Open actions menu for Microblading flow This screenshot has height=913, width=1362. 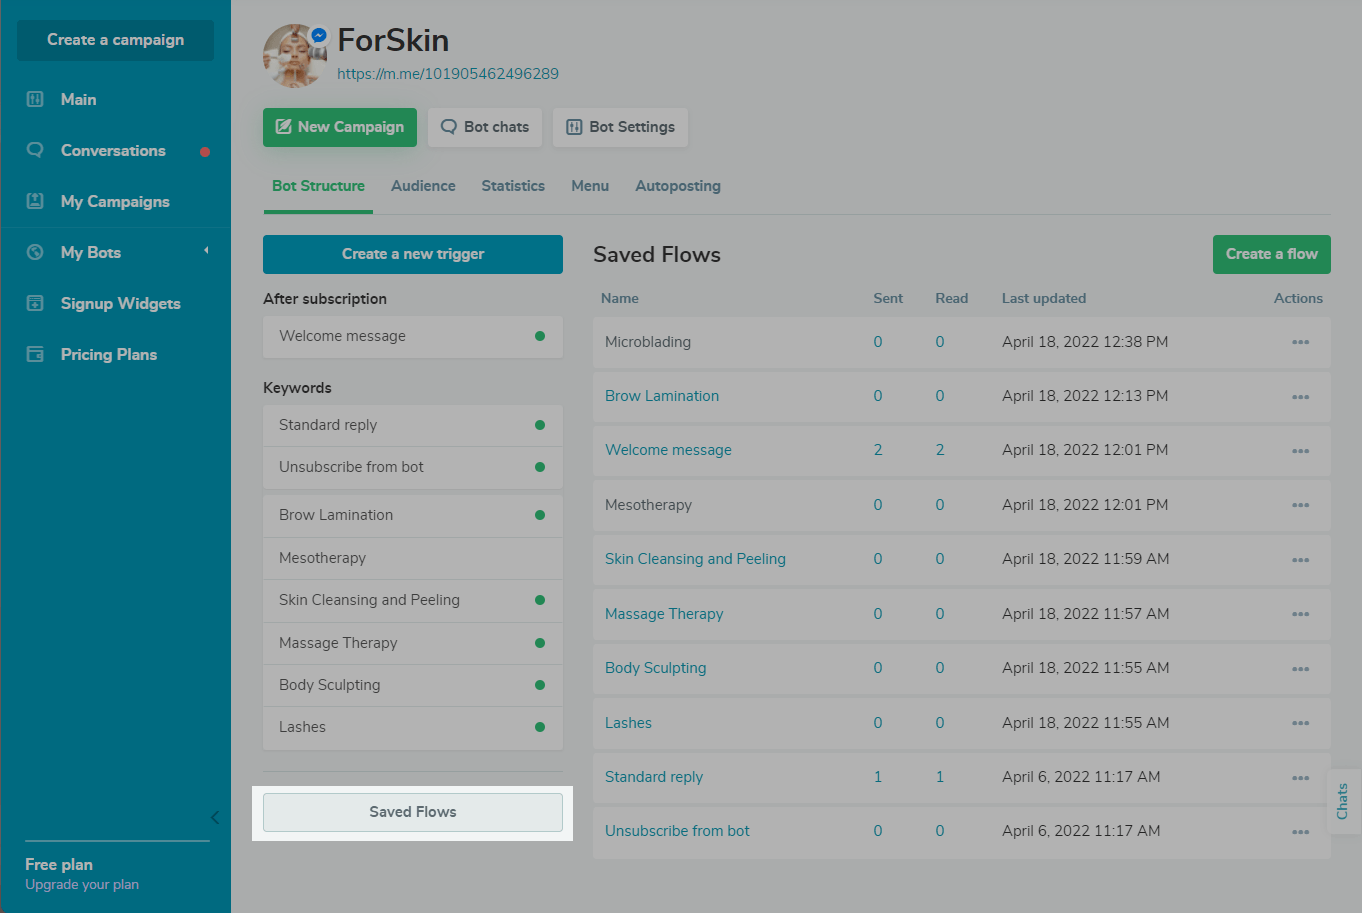(x=1300, y=342)
